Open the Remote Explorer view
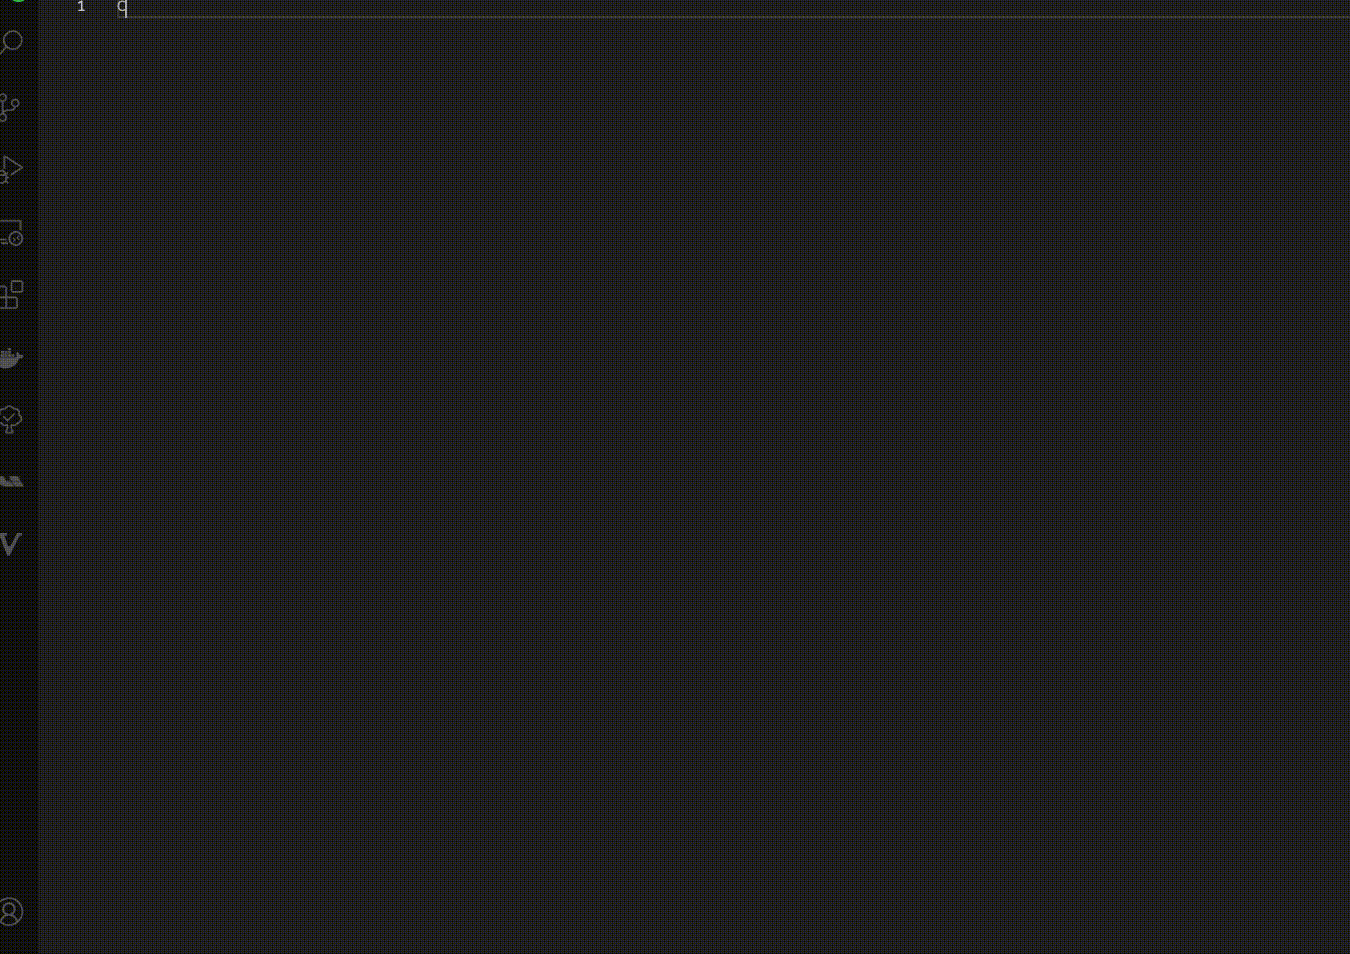The width and height of the screenshot is (1350, 954). click(x=11, y=233)
